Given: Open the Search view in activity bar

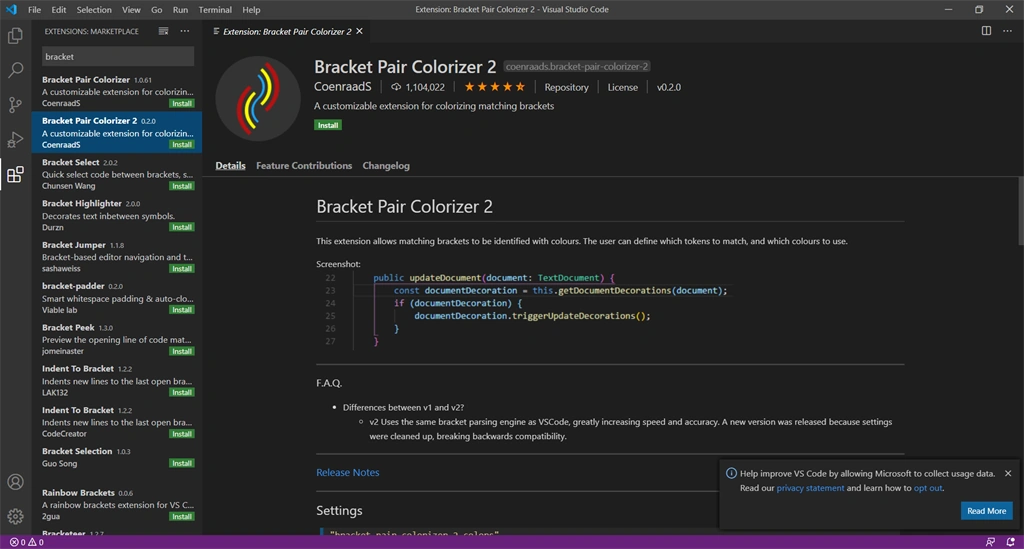Looking at the screenshot, I should [x=15, y=70].
